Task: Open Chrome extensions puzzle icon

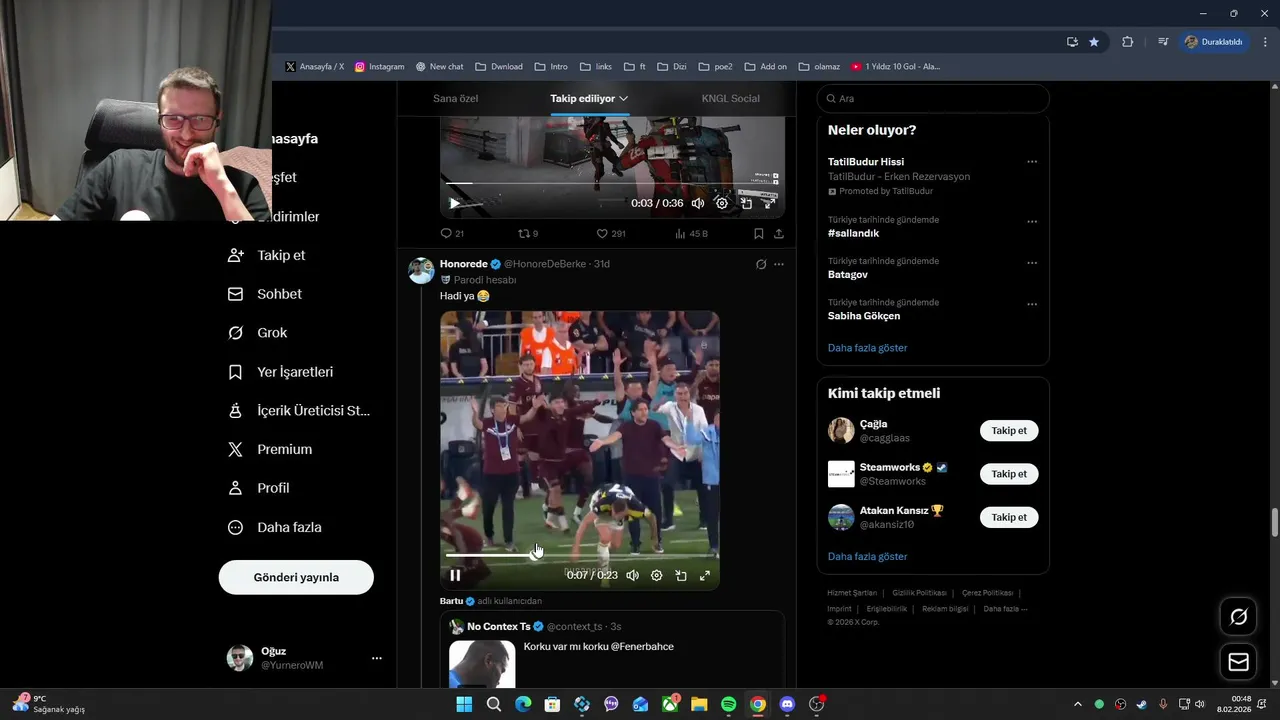Action: click(1128, 42)
